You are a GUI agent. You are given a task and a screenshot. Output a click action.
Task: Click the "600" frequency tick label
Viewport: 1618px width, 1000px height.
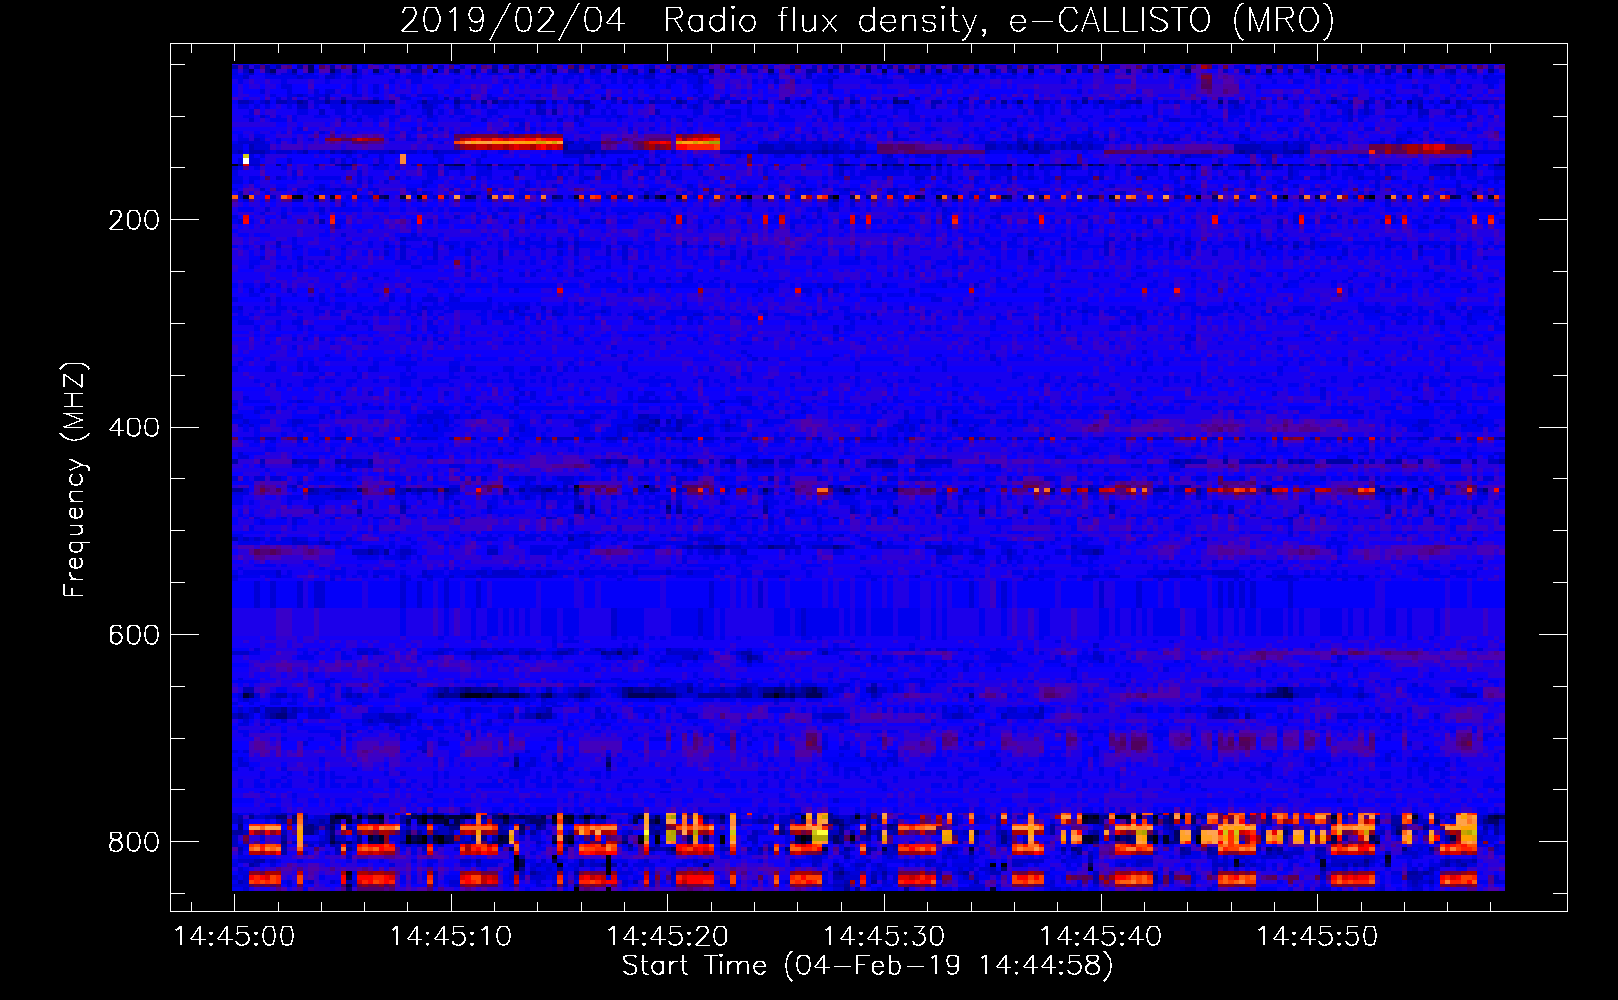[134, 636]
